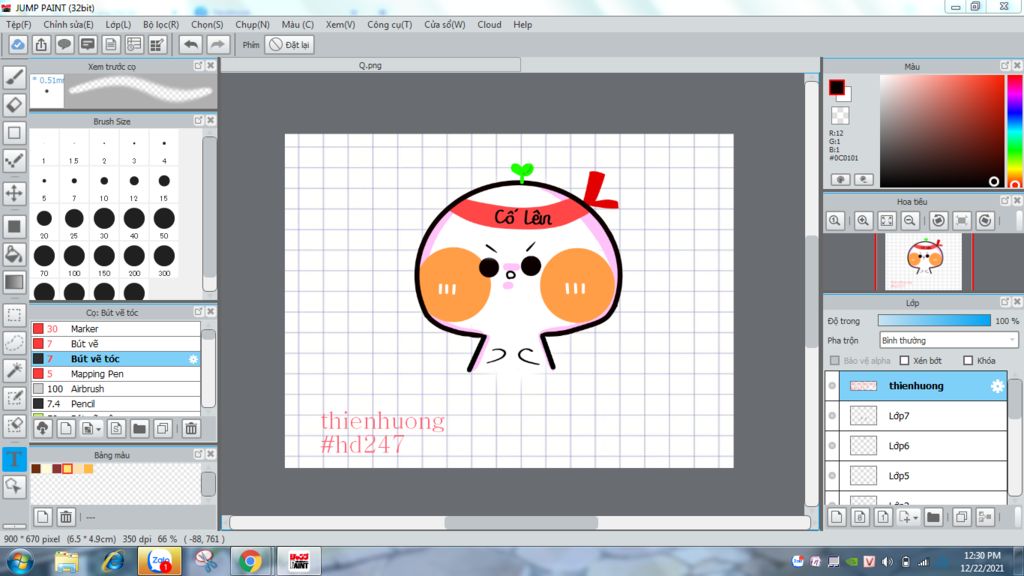Pick the dark brown swatch in Bảng màu
Image resolution: width=1024 pixels, height=576 pixels.
point(36,469)
